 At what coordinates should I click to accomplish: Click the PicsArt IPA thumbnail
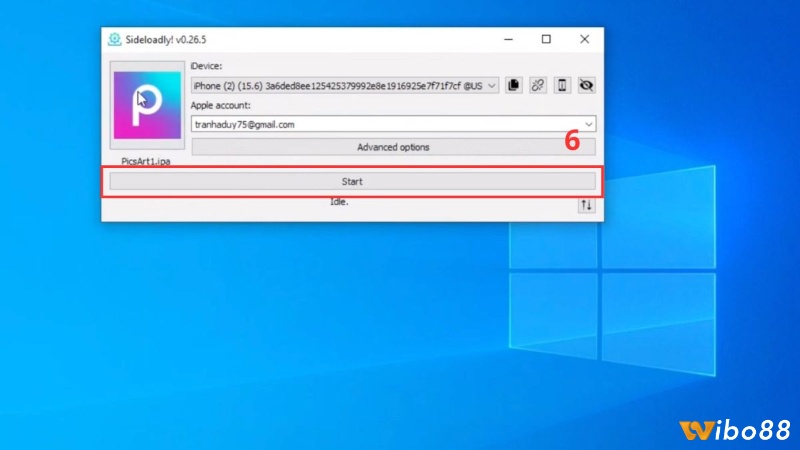click(x=147, y=105)
